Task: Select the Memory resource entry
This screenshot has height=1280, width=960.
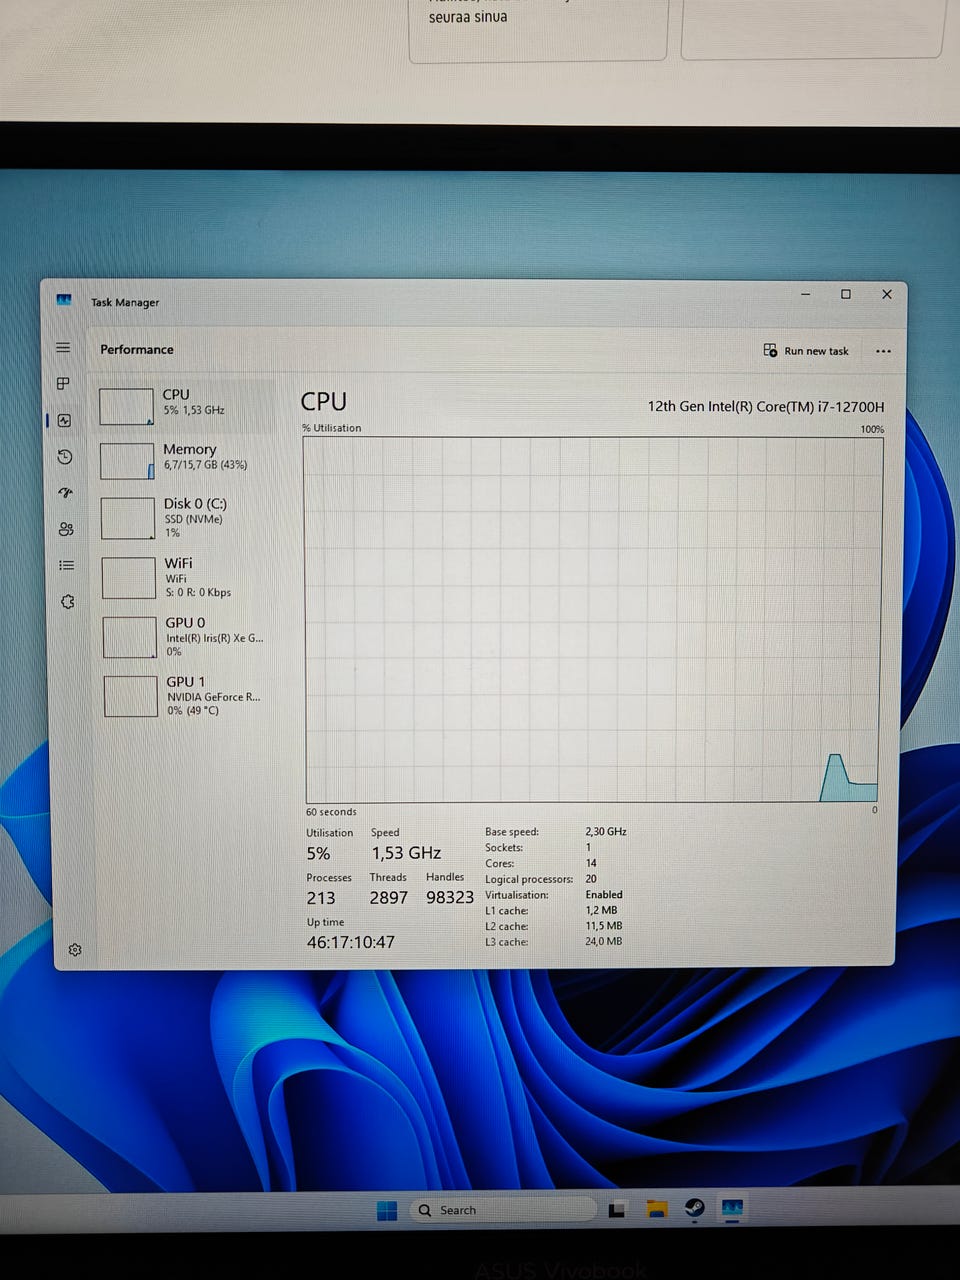Action: coord(186,460)
